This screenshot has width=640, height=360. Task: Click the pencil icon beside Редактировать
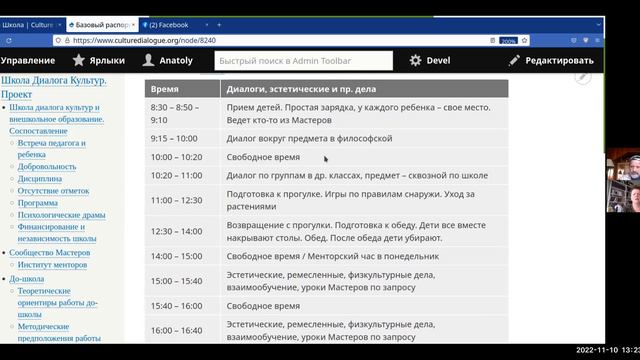click(x=514, y=60)
